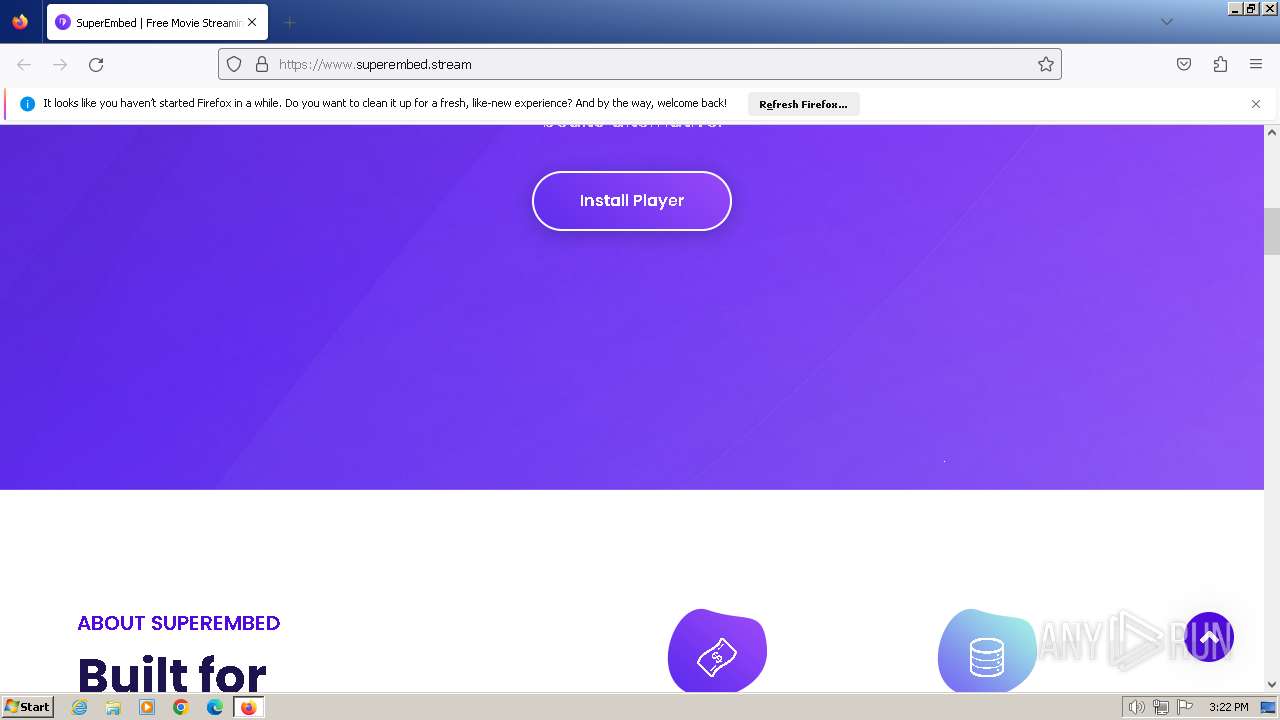Image resolution: width=1280 pixels, height=720 pixels.
Task: Click the scroll-to-top arrow button
Action: pos(1209,637)
